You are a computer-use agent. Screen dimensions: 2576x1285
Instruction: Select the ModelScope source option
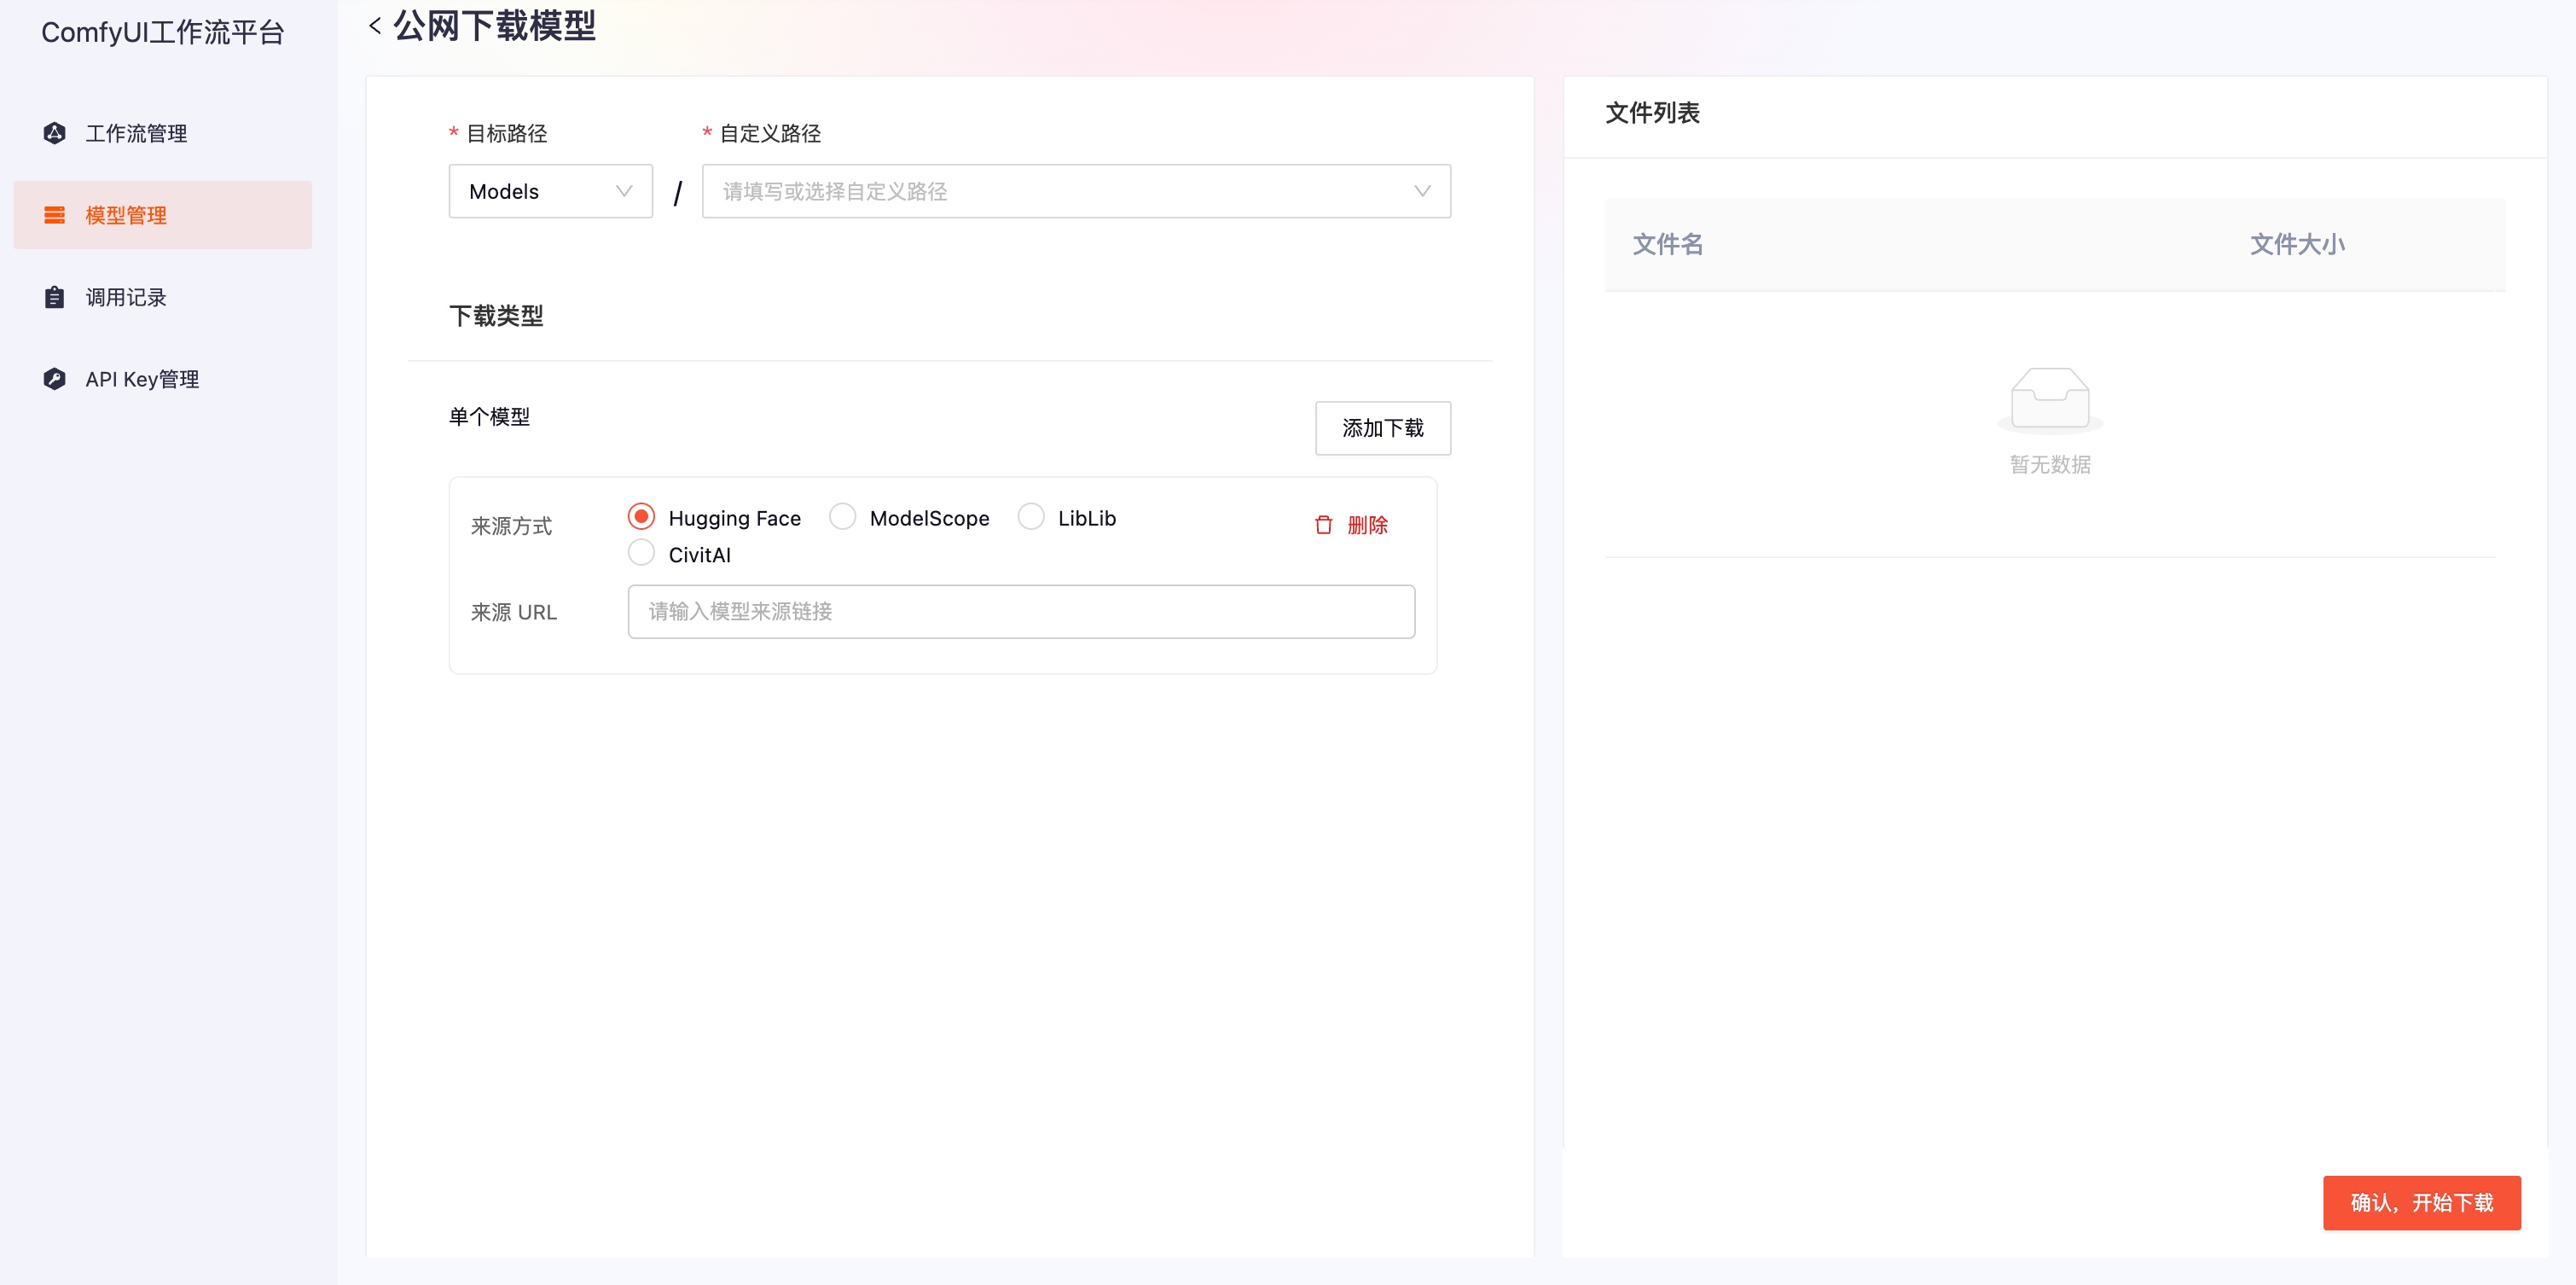tap(842, 516)
